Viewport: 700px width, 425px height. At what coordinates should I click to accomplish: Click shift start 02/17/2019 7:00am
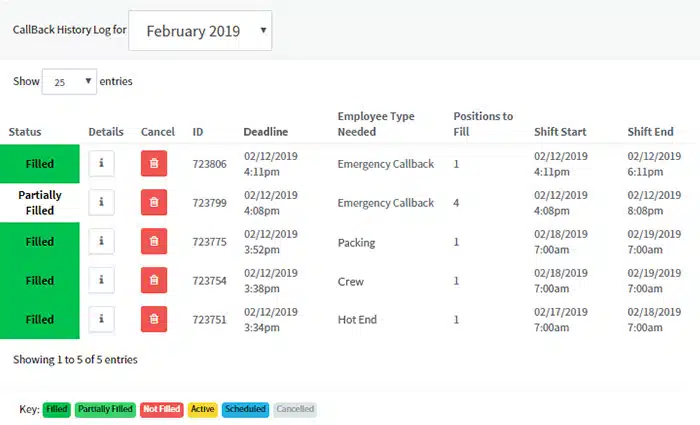pyautogui.click(x=561, y=319)
